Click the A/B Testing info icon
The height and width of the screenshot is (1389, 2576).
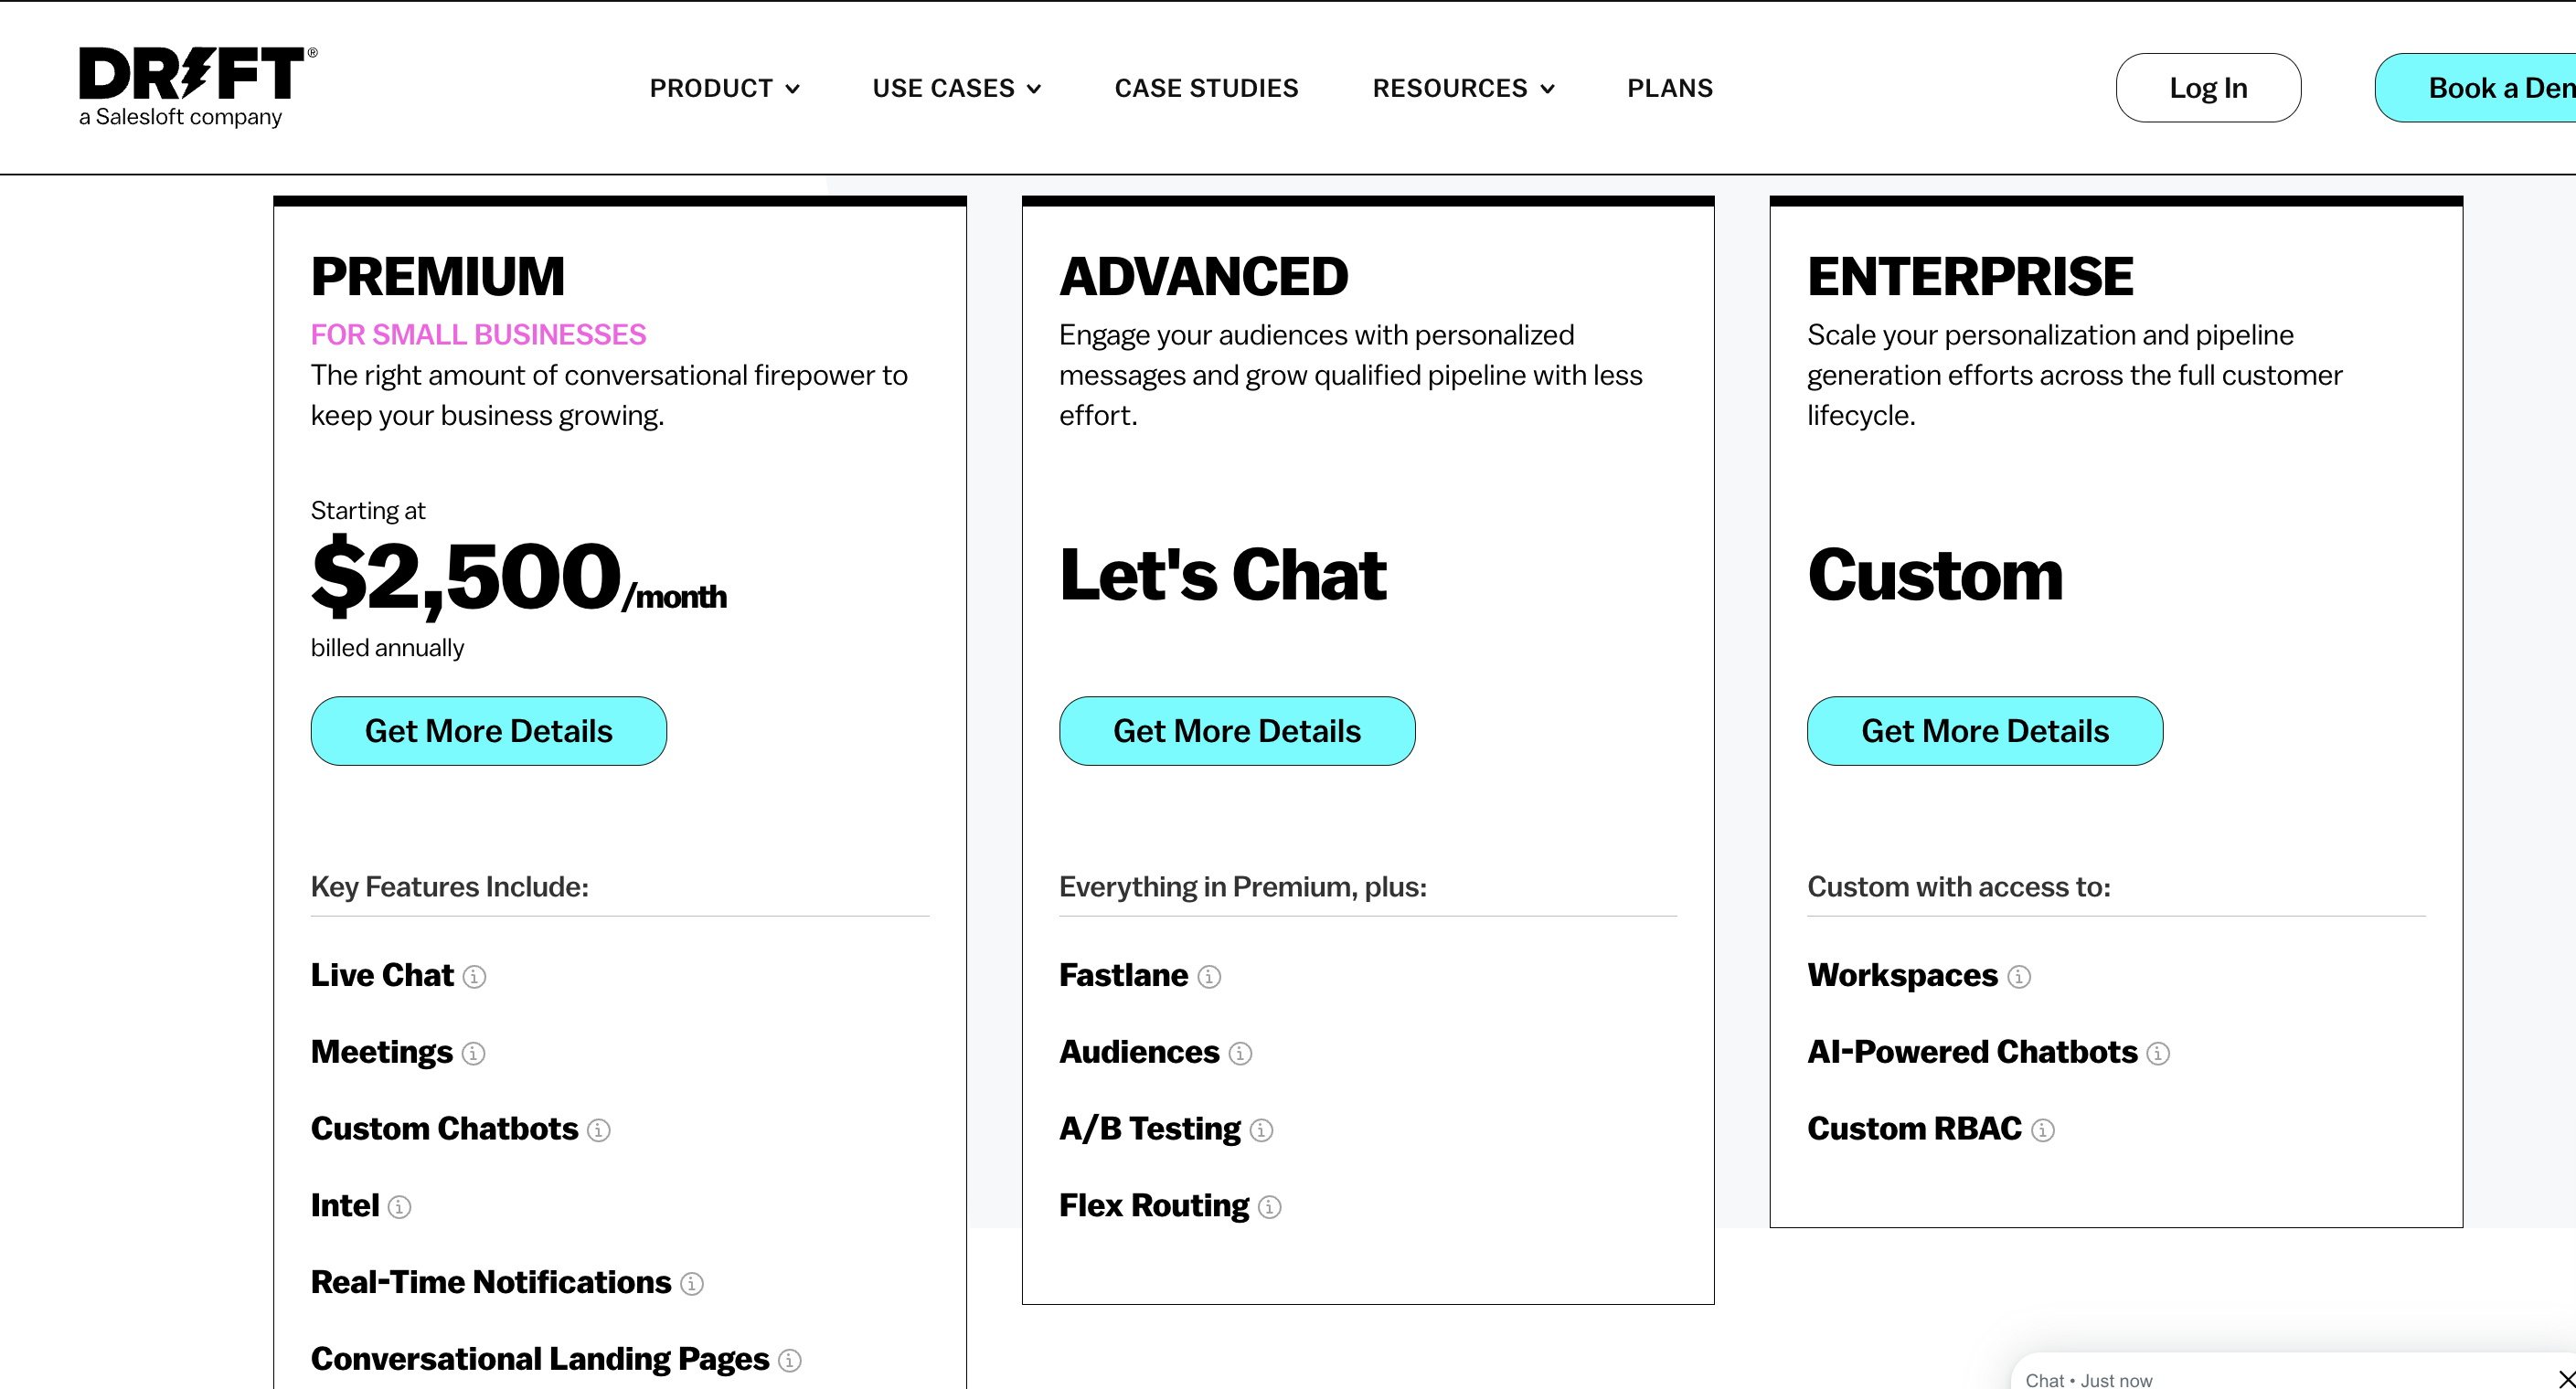[1262, 1130]
